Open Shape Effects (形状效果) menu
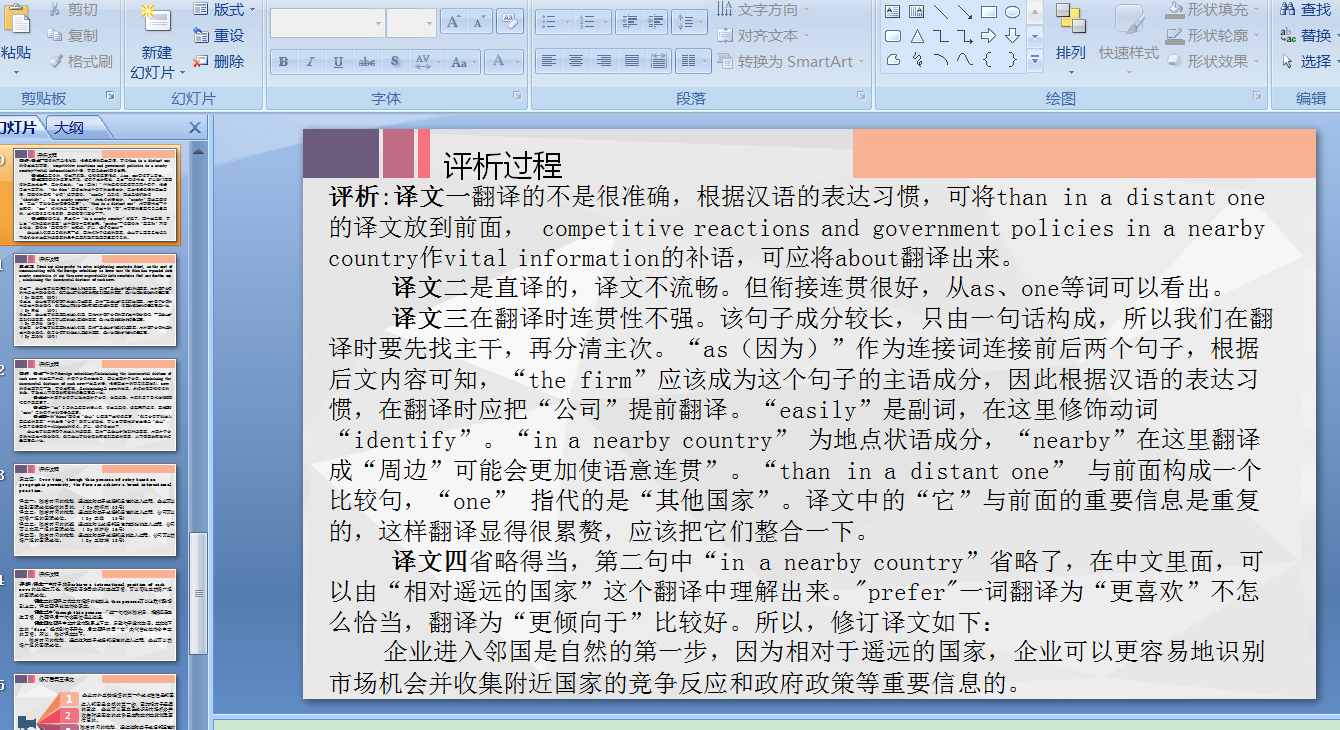The height and width of the screenshot is (730, 1340). pos(1213,61)
